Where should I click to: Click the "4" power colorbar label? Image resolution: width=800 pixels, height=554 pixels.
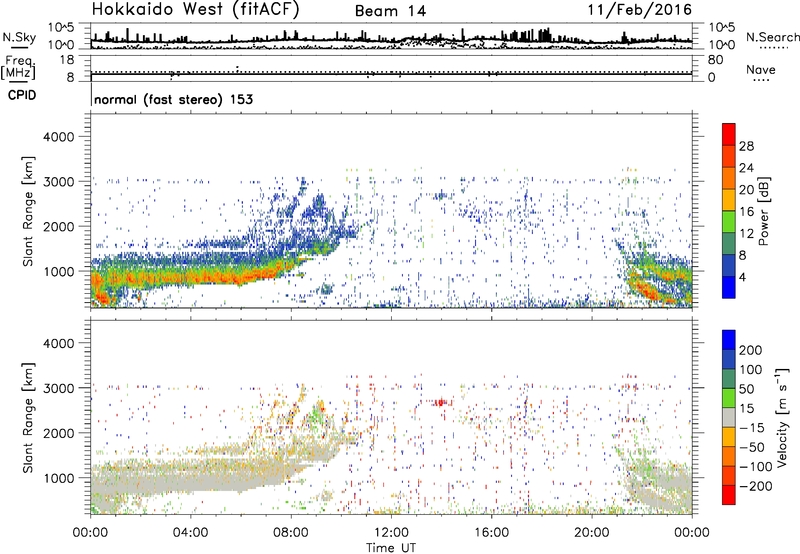tap(743, 277)
